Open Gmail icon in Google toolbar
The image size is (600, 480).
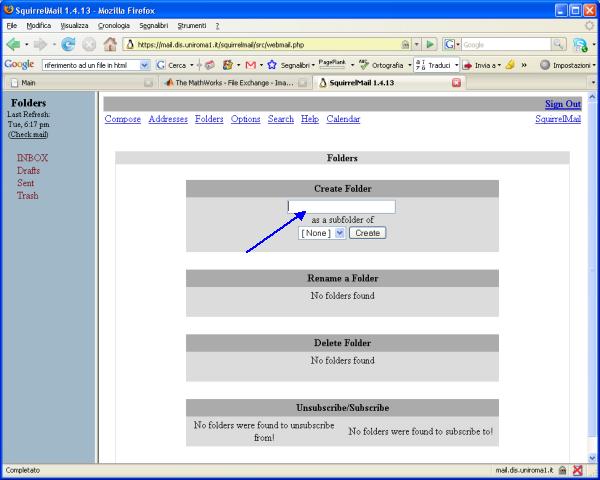249,64
